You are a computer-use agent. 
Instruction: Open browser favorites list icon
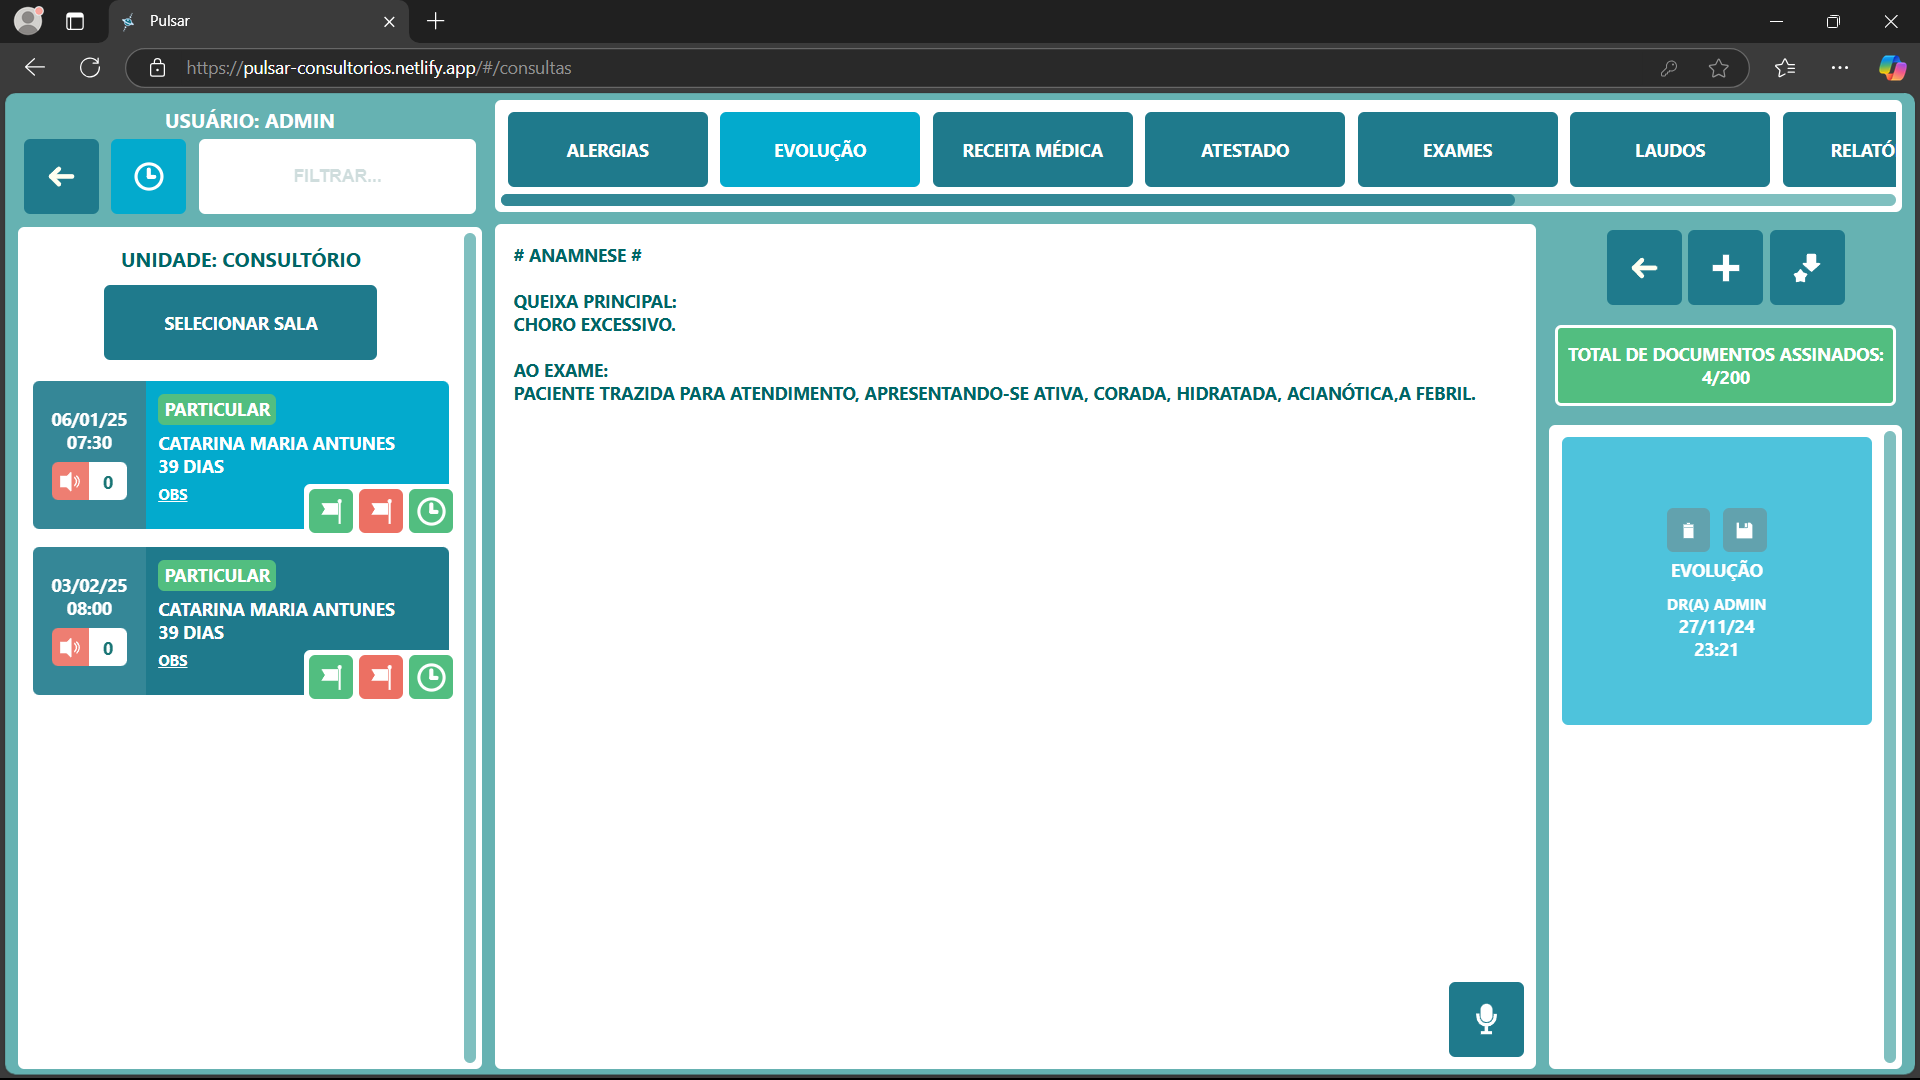pyautogui.click(x=1785, y=68)
